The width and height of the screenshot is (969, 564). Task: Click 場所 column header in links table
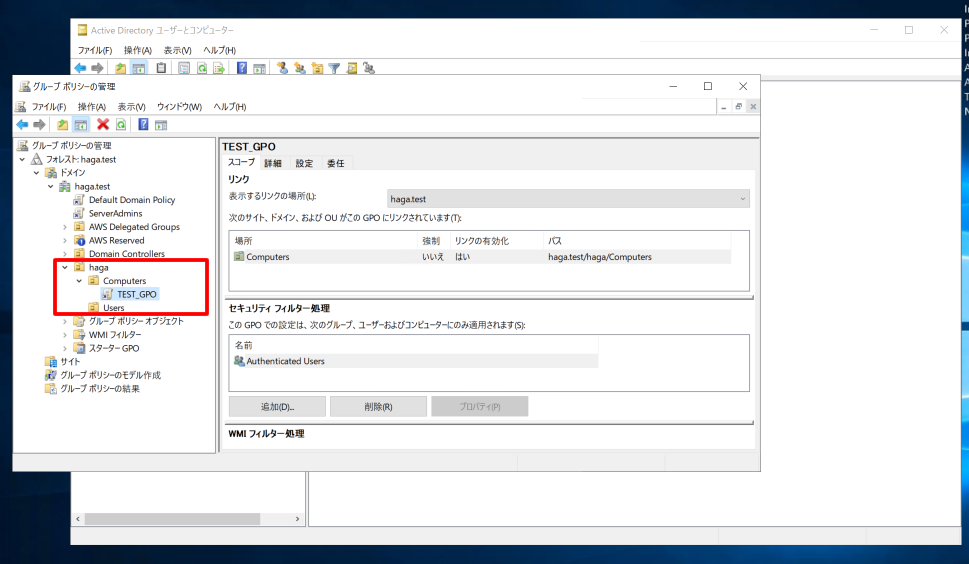click(x=323, y=241)
